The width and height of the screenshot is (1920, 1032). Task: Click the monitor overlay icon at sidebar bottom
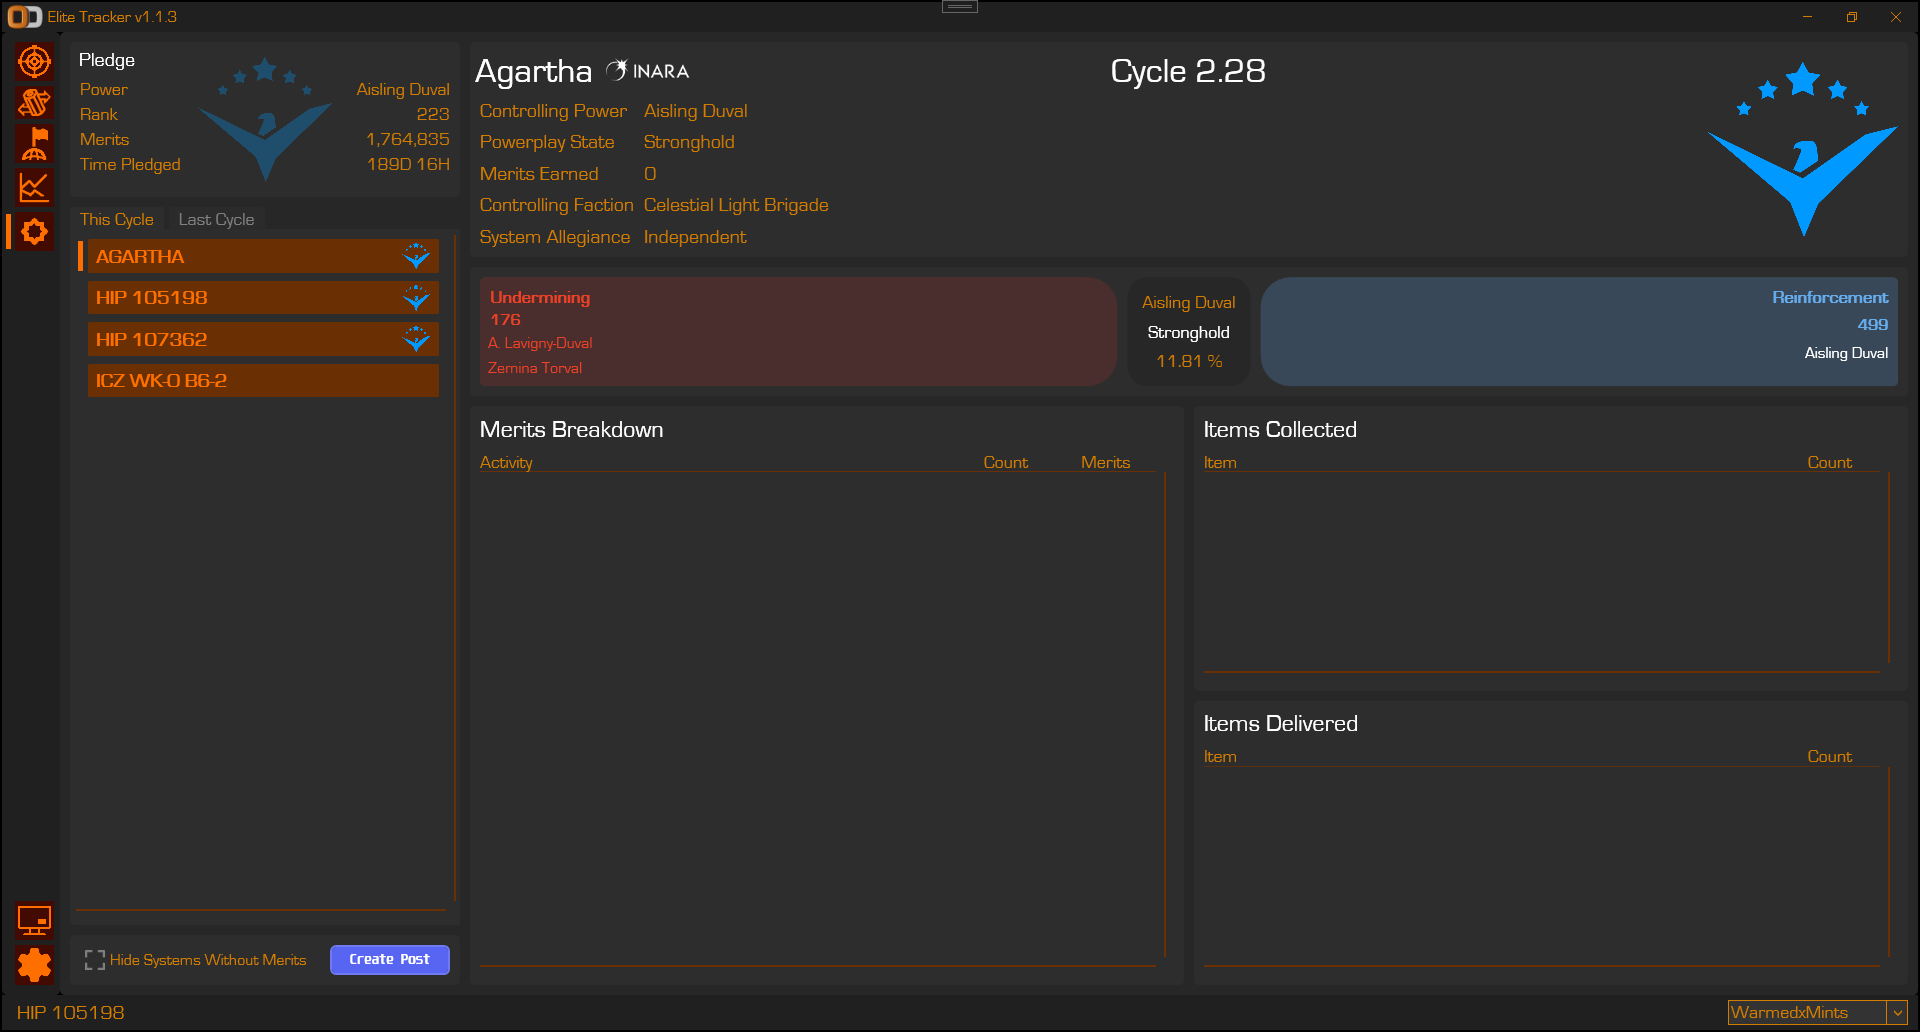click(34, 920)
